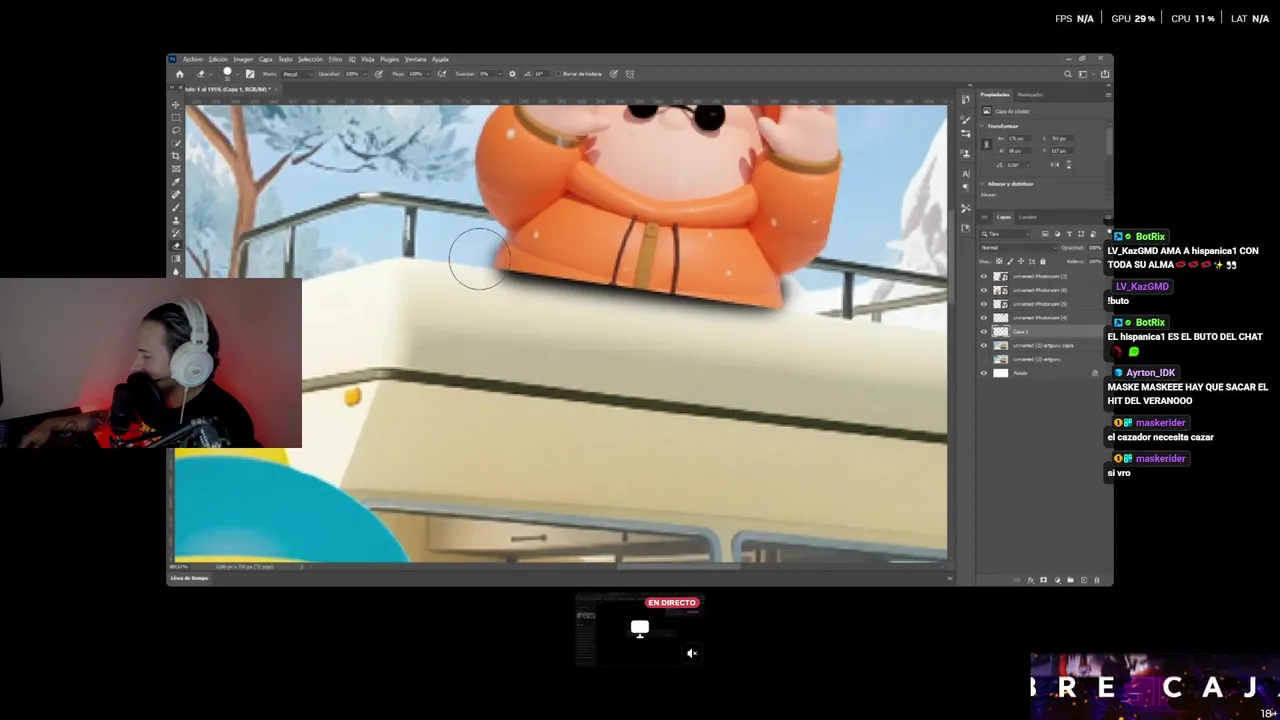This screenshot has width=1280, height=720.
Task: Switch to the Navegador tab
Action: tap(1030, 94)
